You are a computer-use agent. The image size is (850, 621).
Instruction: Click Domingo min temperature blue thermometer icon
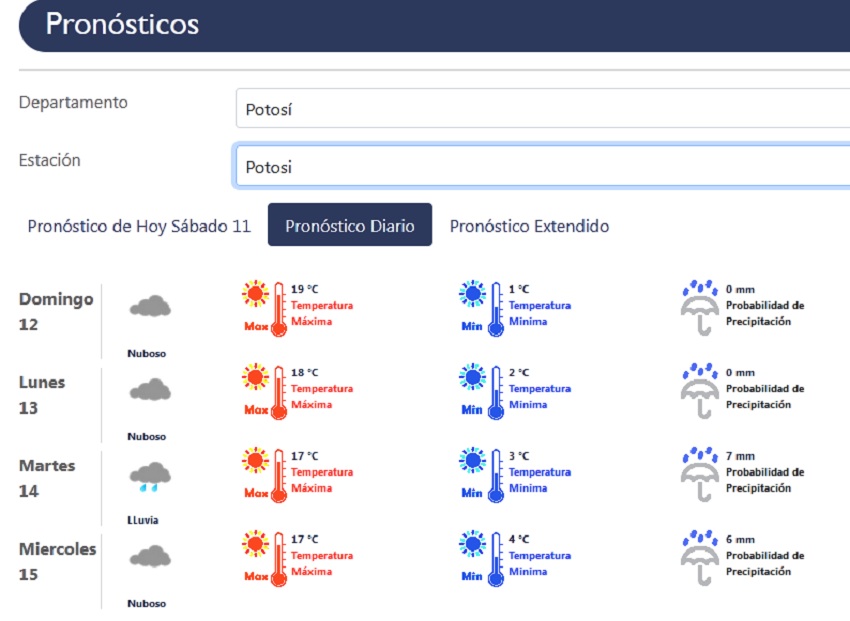point(482,307)
